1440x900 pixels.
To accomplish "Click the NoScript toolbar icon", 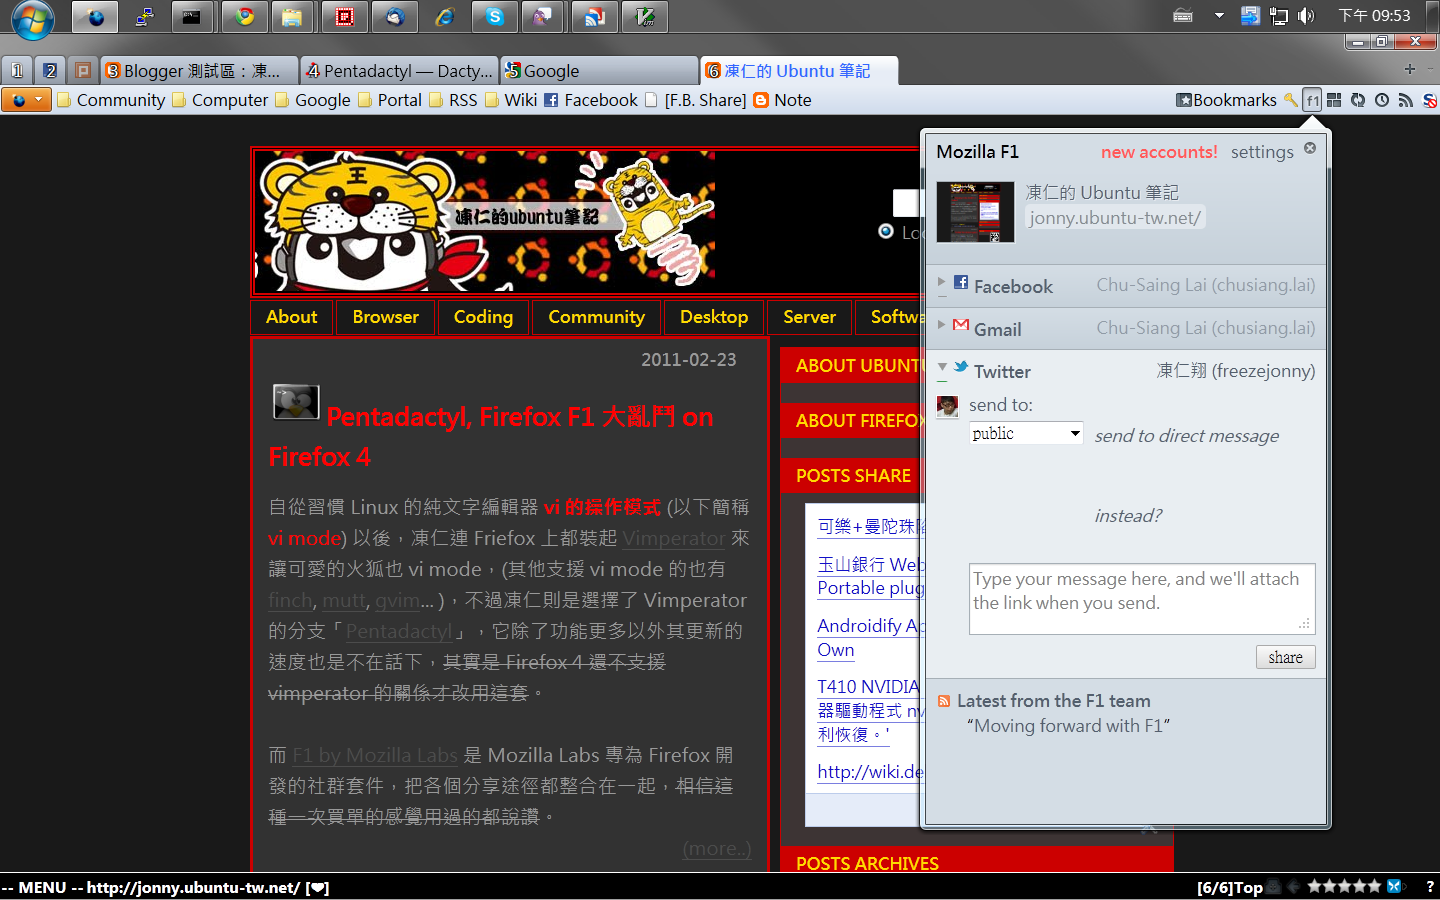I will pos(1430,100).
